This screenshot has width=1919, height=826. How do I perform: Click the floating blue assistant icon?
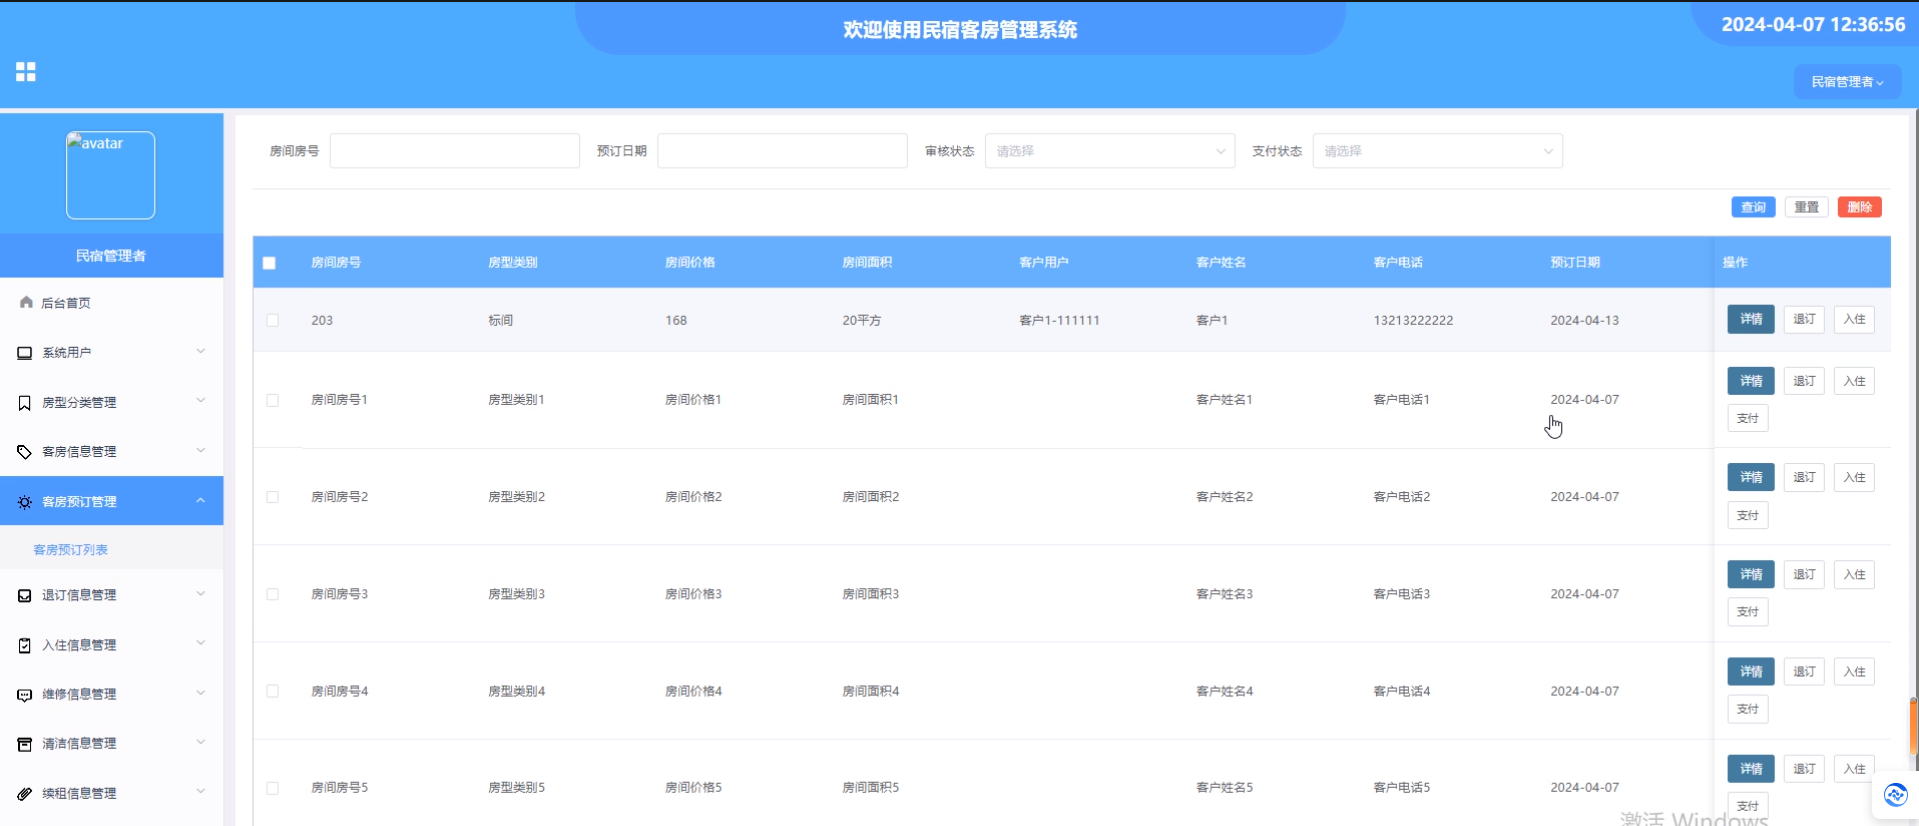point(1895,795)
